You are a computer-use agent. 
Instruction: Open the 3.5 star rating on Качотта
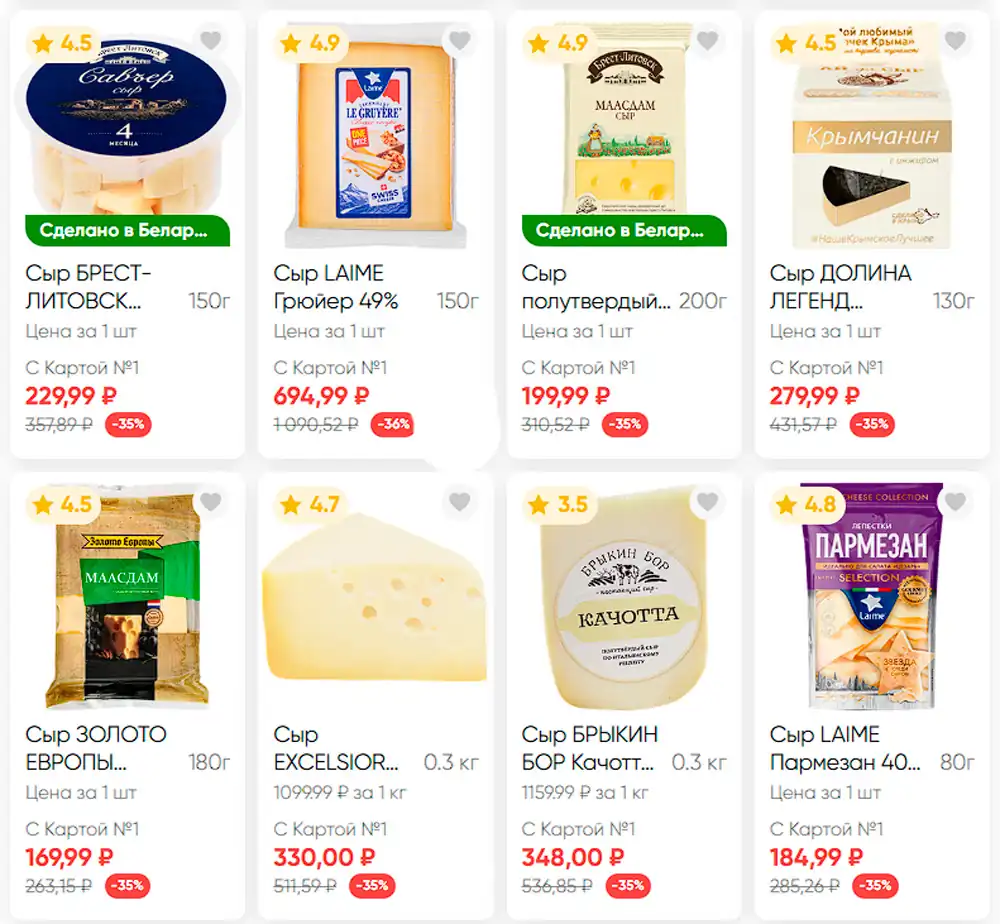tap(559, 505)
